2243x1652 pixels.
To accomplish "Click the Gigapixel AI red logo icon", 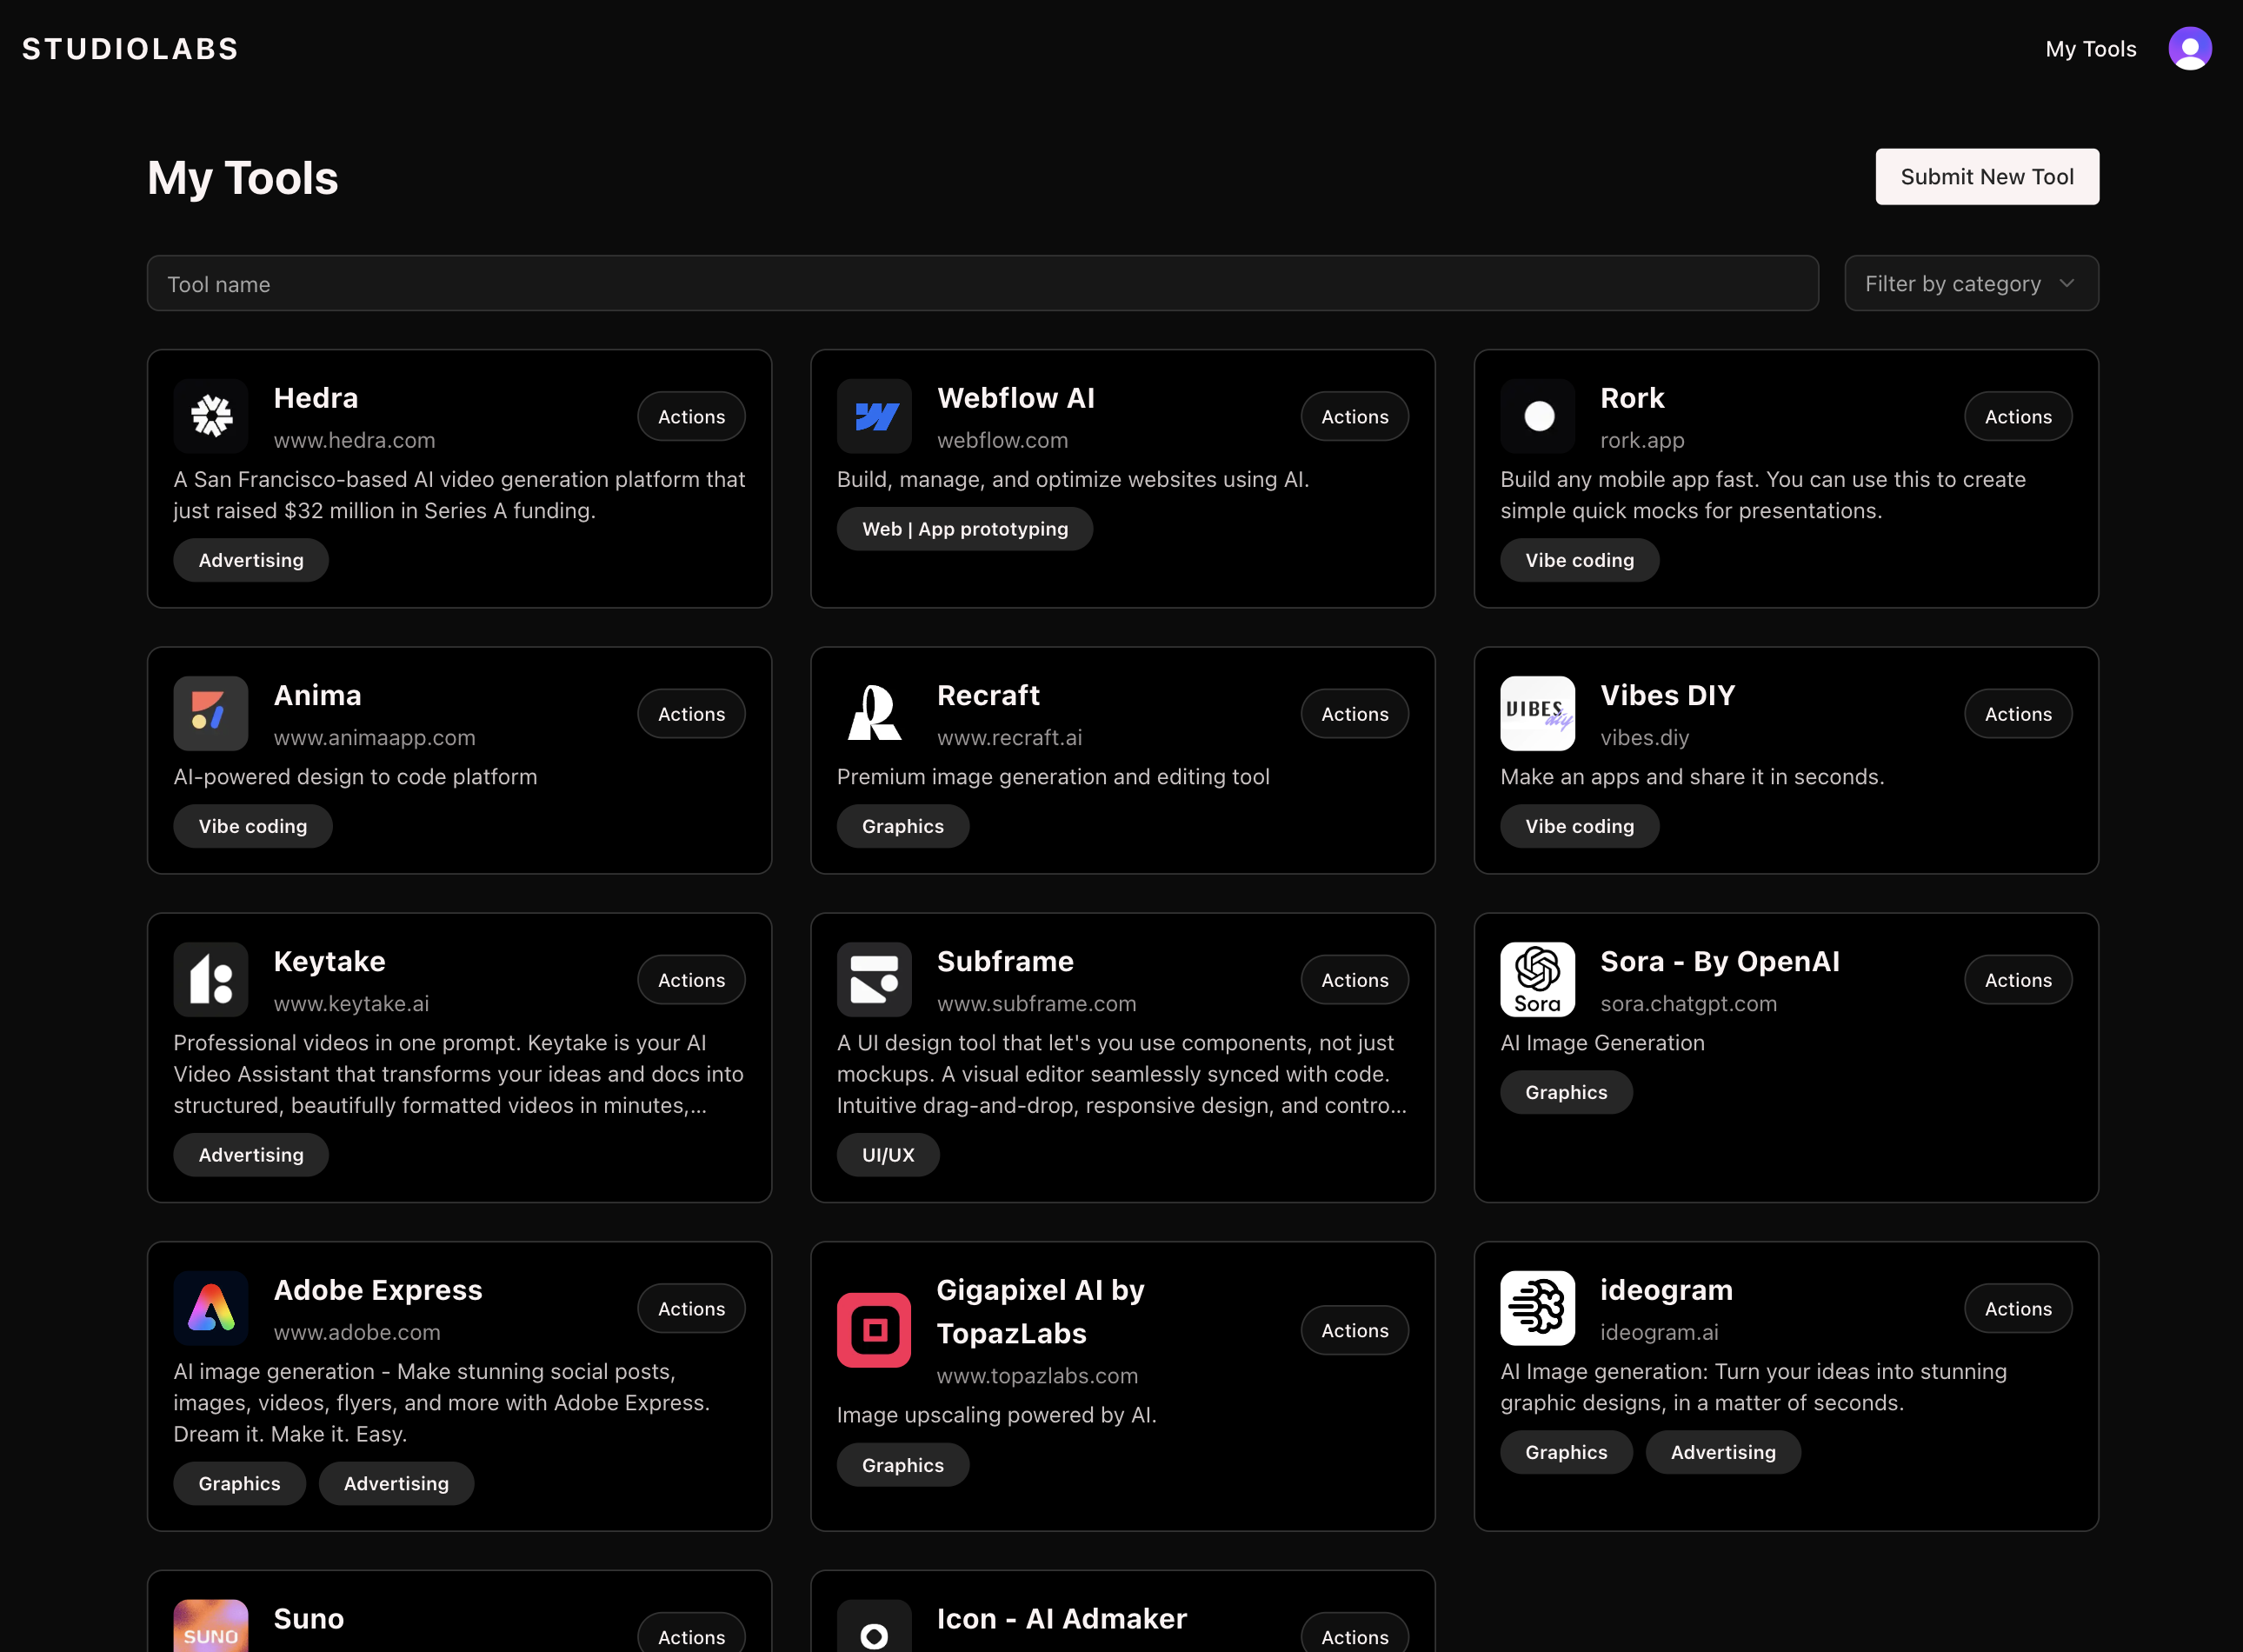I will [874, 1330].
